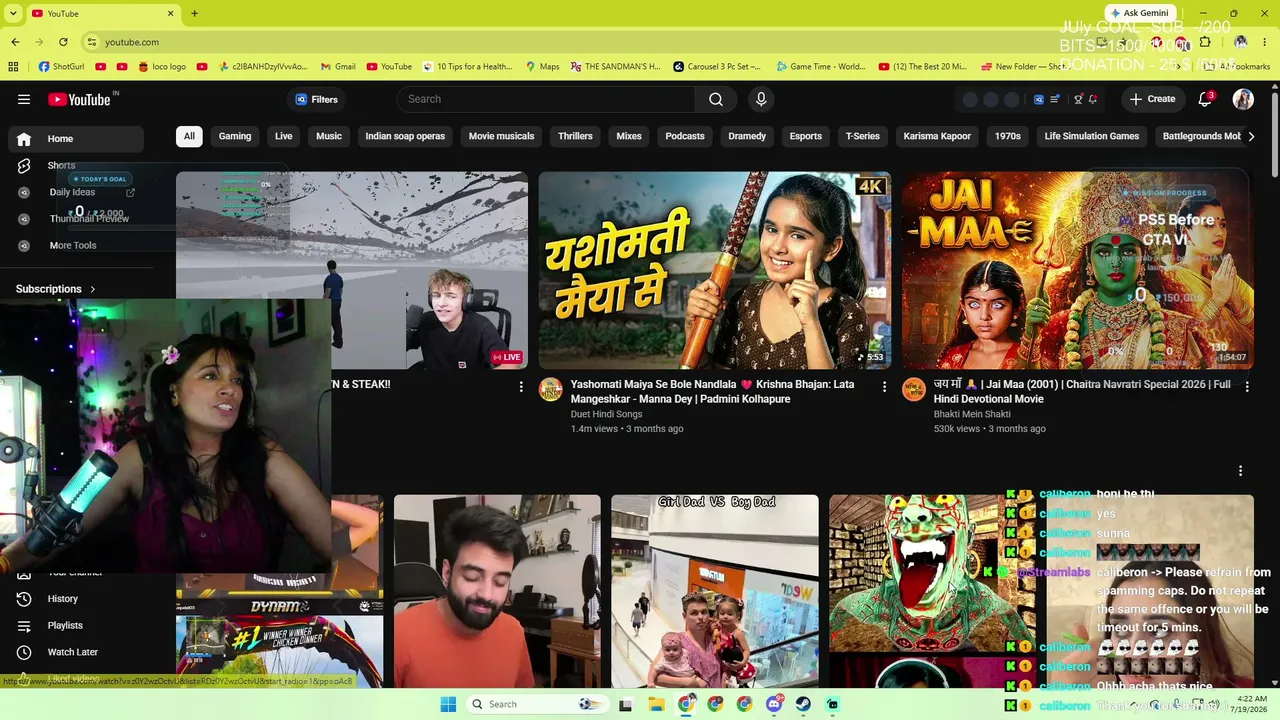The height and width of the screenshot is (720, 1280).
Task: Open the extension trophy icon in YouTube header
Action: pos(1078,99)
